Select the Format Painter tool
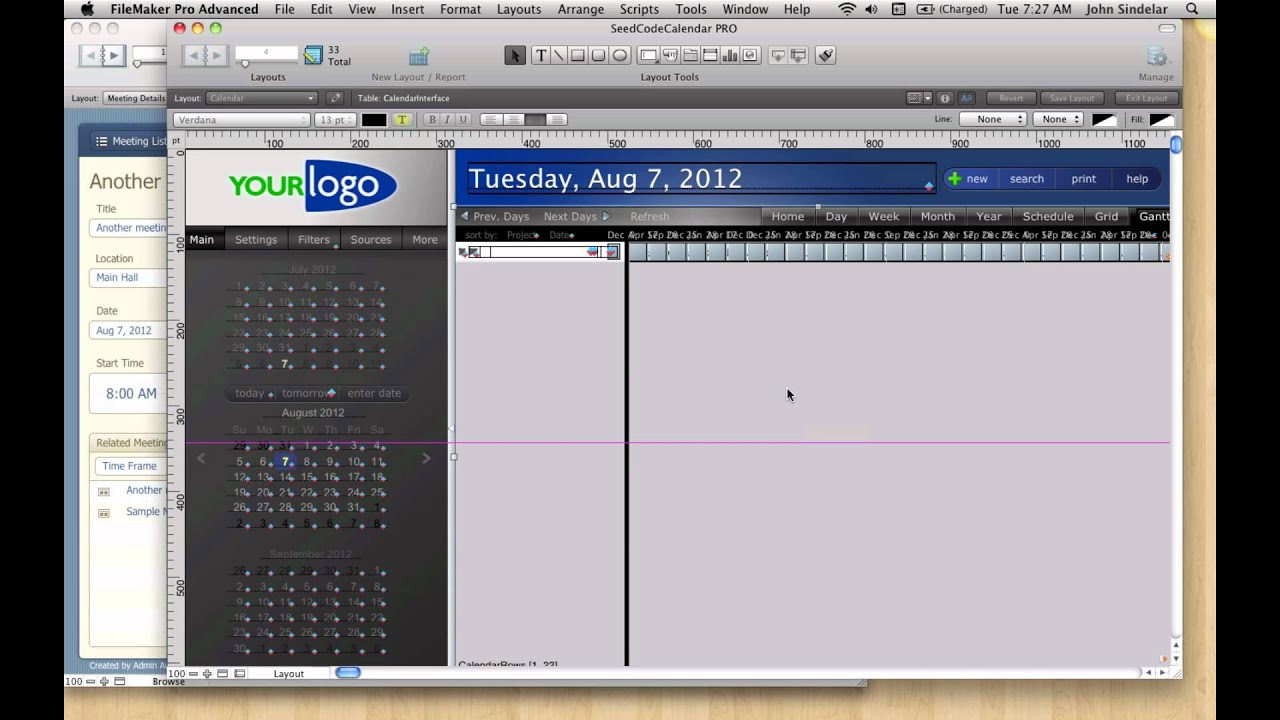The image size is (1280, 720). tap(826, 56)
